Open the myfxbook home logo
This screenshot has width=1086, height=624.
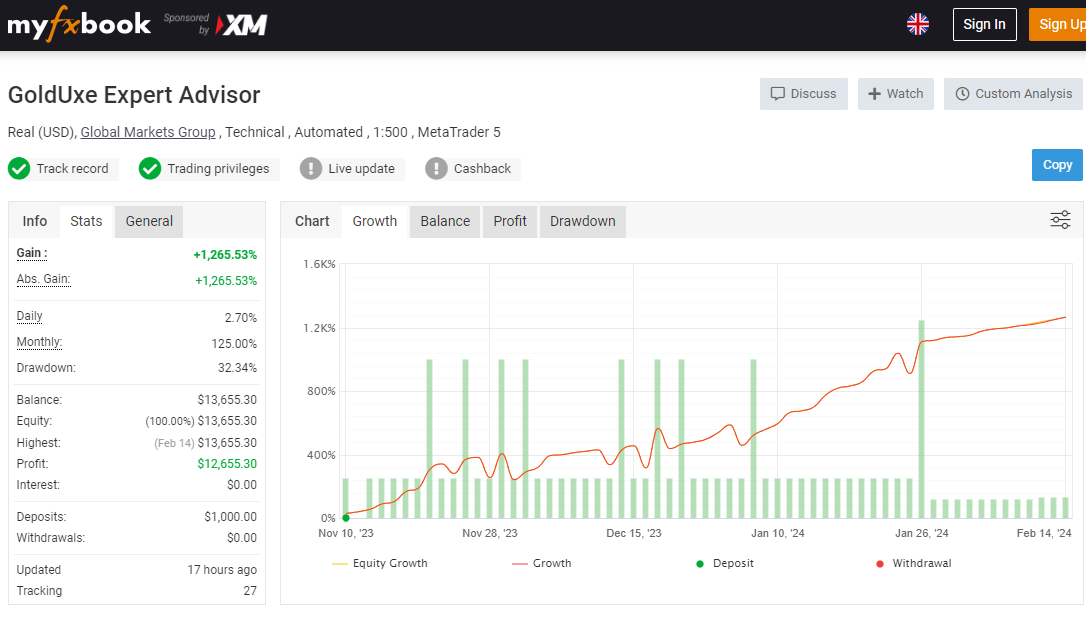pyautogui.click(x=79, y=24)
